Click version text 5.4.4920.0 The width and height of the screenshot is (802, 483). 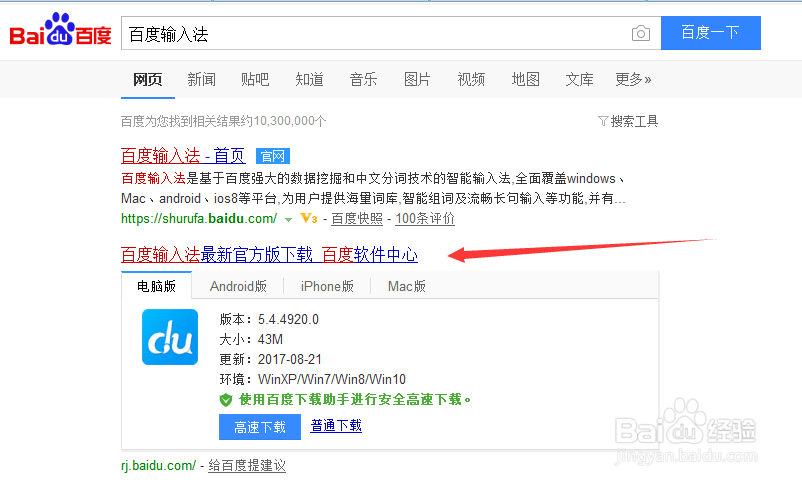(288, 320)
